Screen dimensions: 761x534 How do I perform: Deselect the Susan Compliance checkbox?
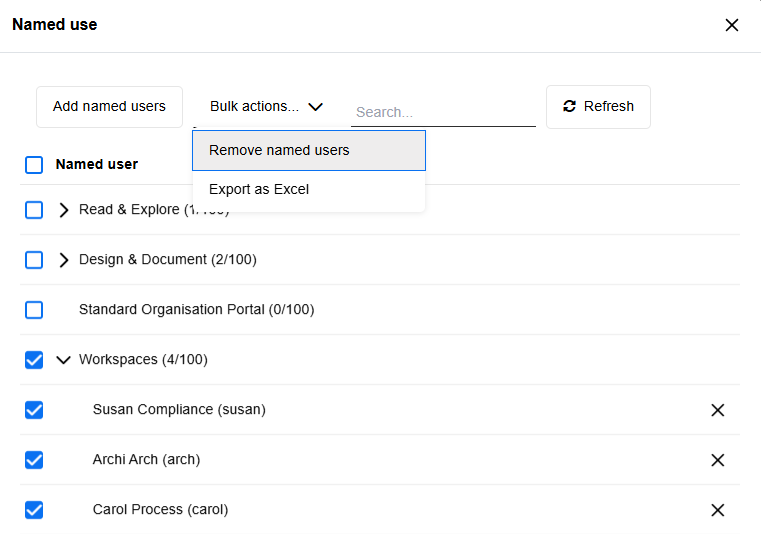click(x=34, y=410)
